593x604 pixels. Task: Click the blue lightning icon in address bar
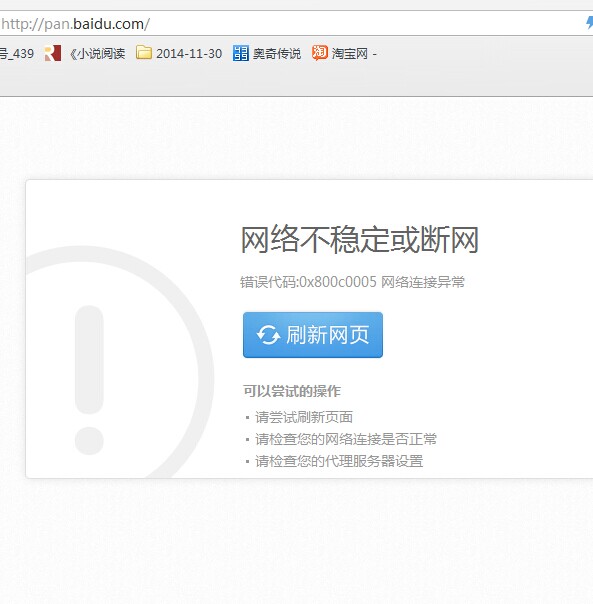590,23
